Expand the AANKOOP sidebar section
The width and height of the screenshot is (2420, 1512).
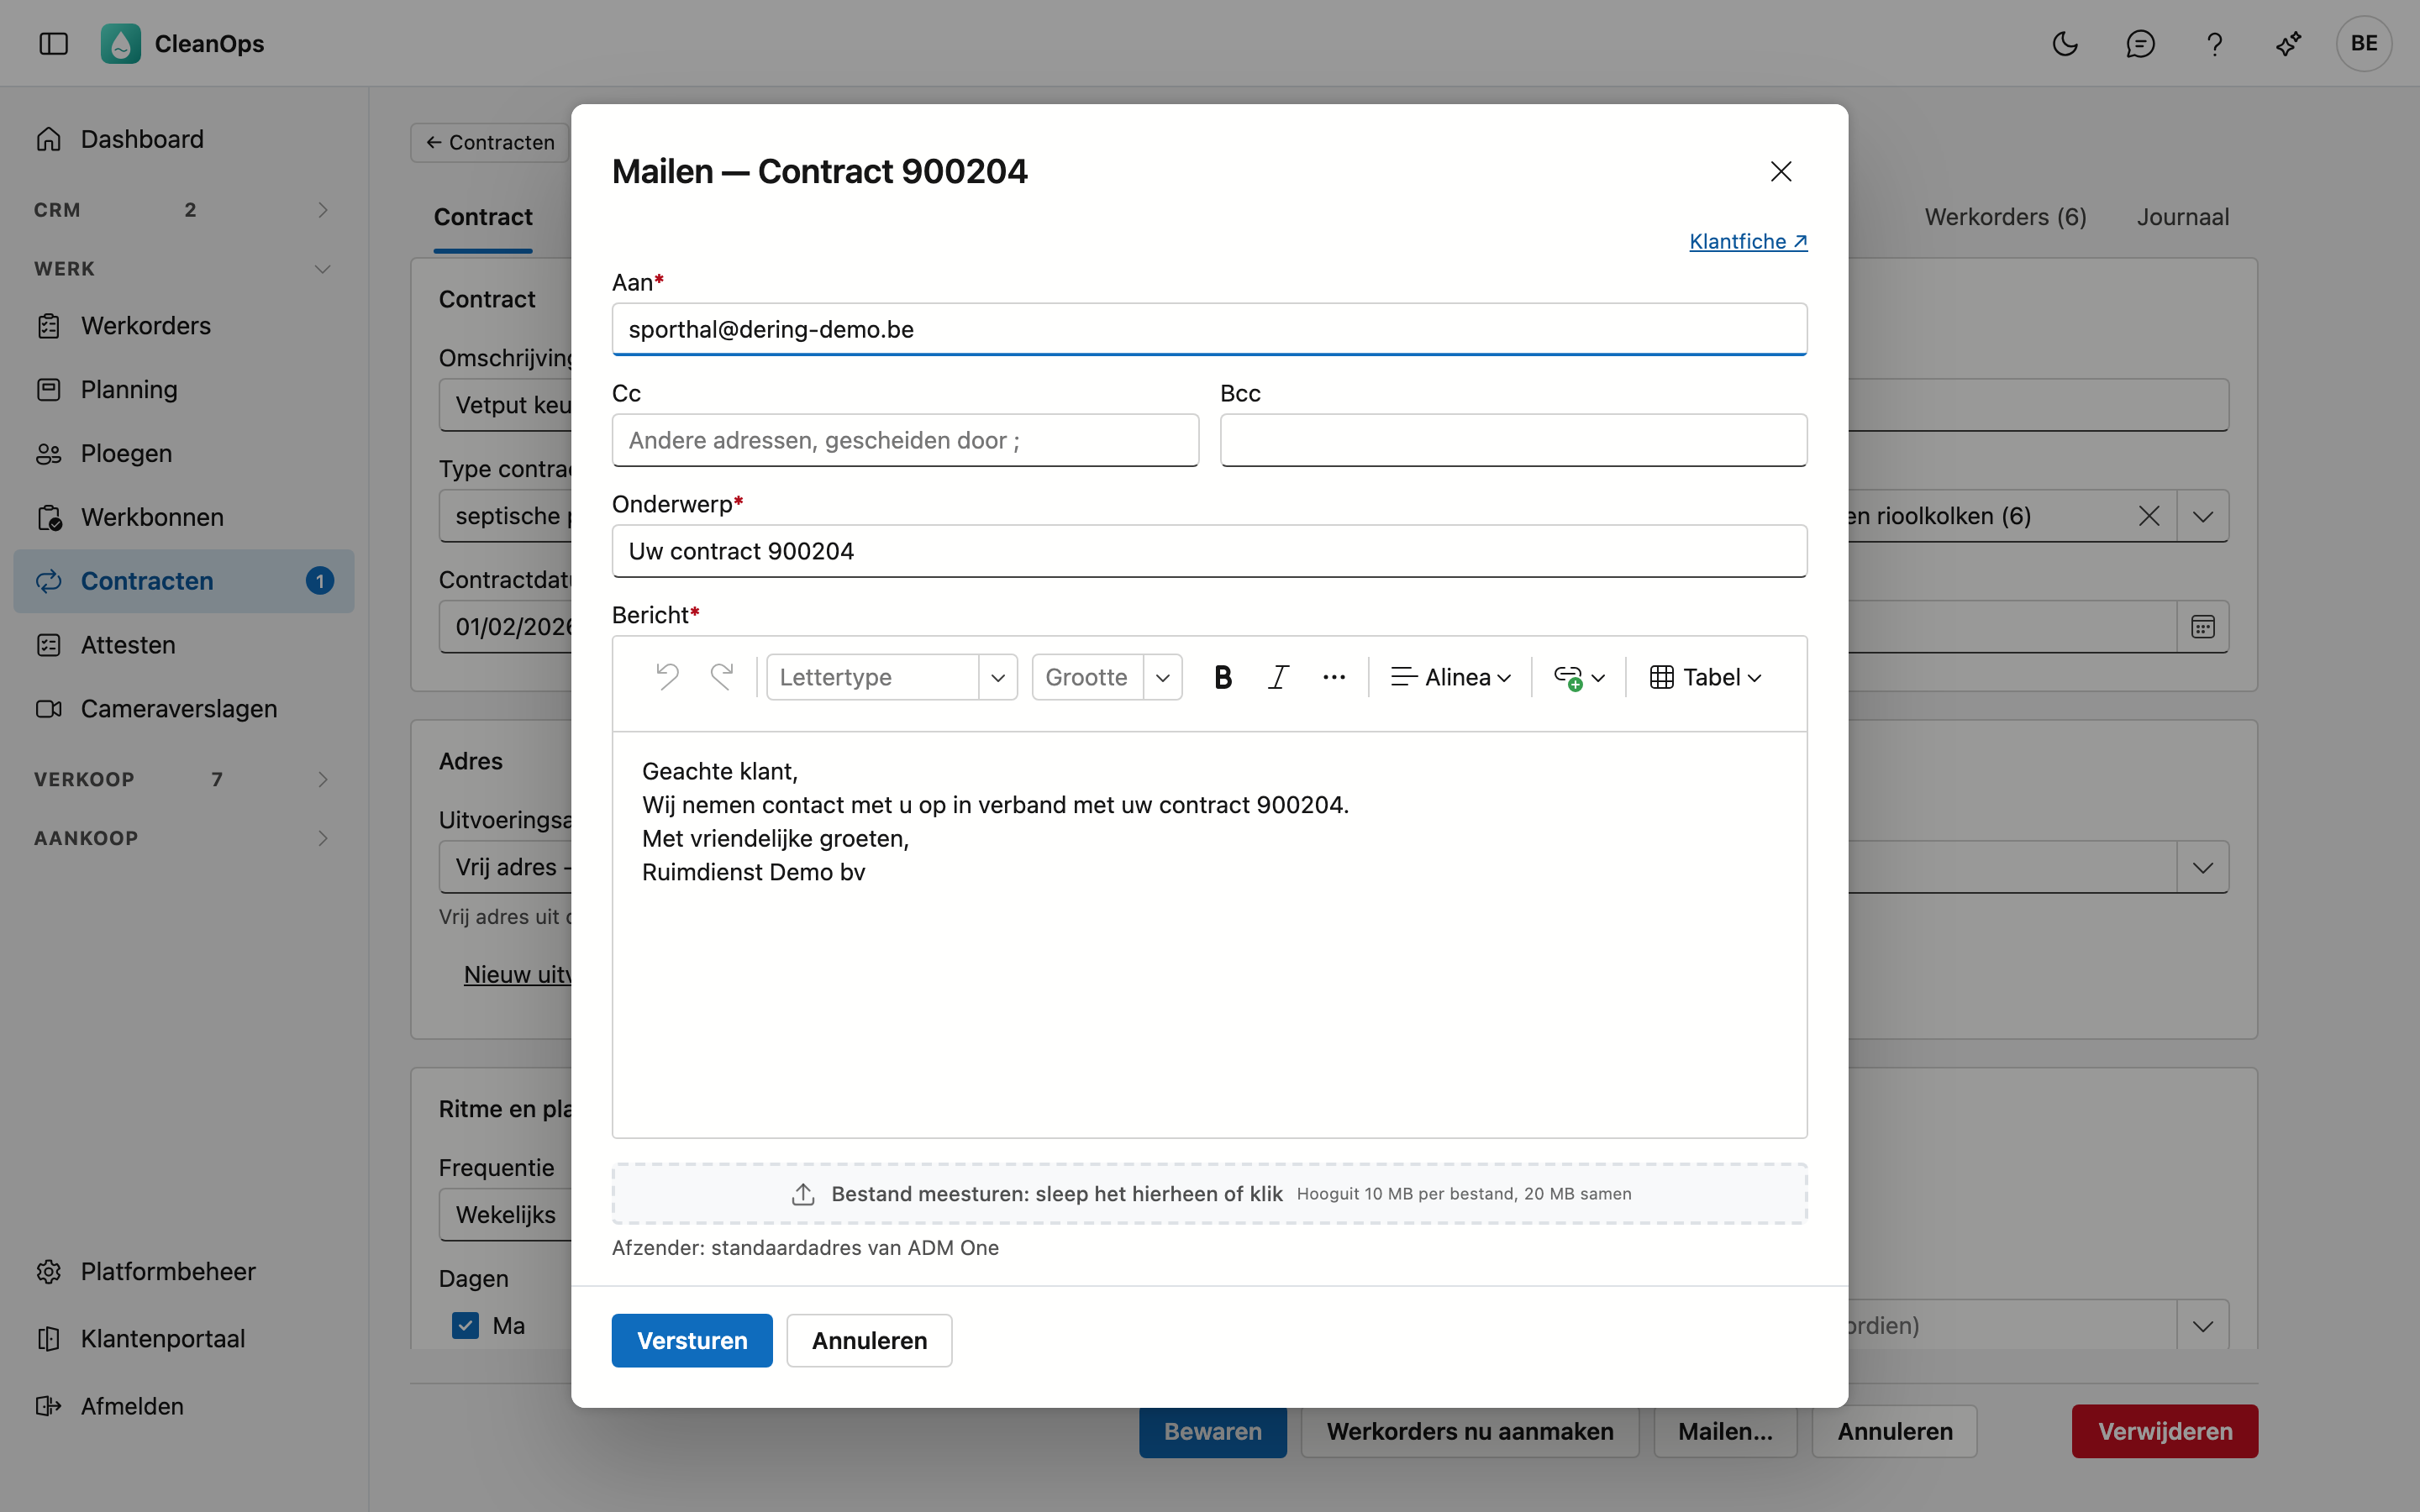coord(183,838)
